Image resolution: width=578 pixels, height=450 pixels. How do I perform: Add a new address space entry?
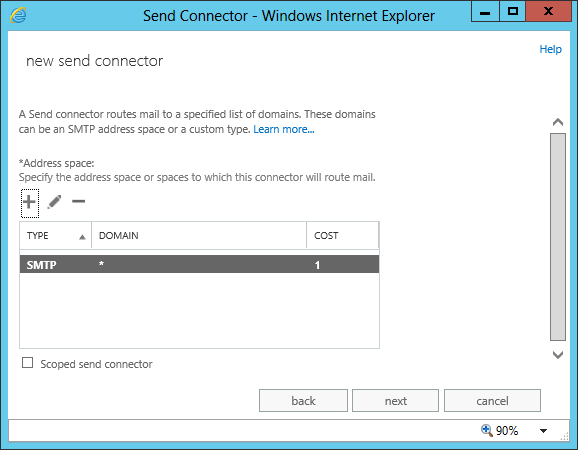coord(29,203)
